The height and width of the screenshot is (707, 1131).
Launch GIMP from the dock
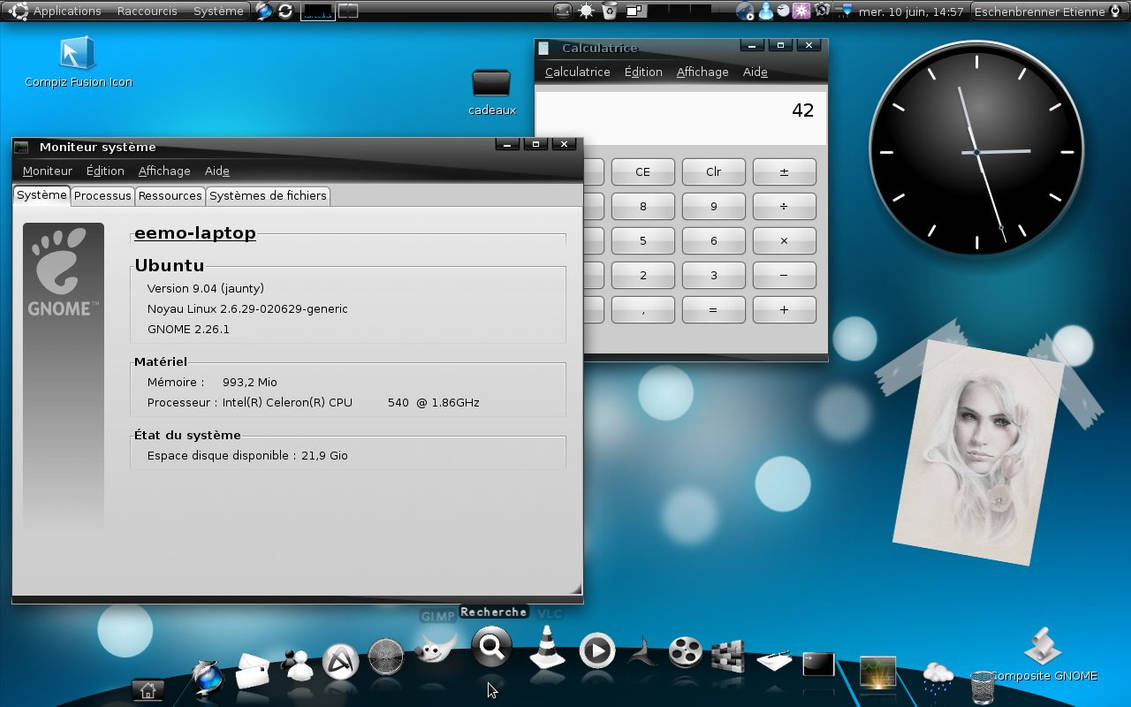[435, 649]
